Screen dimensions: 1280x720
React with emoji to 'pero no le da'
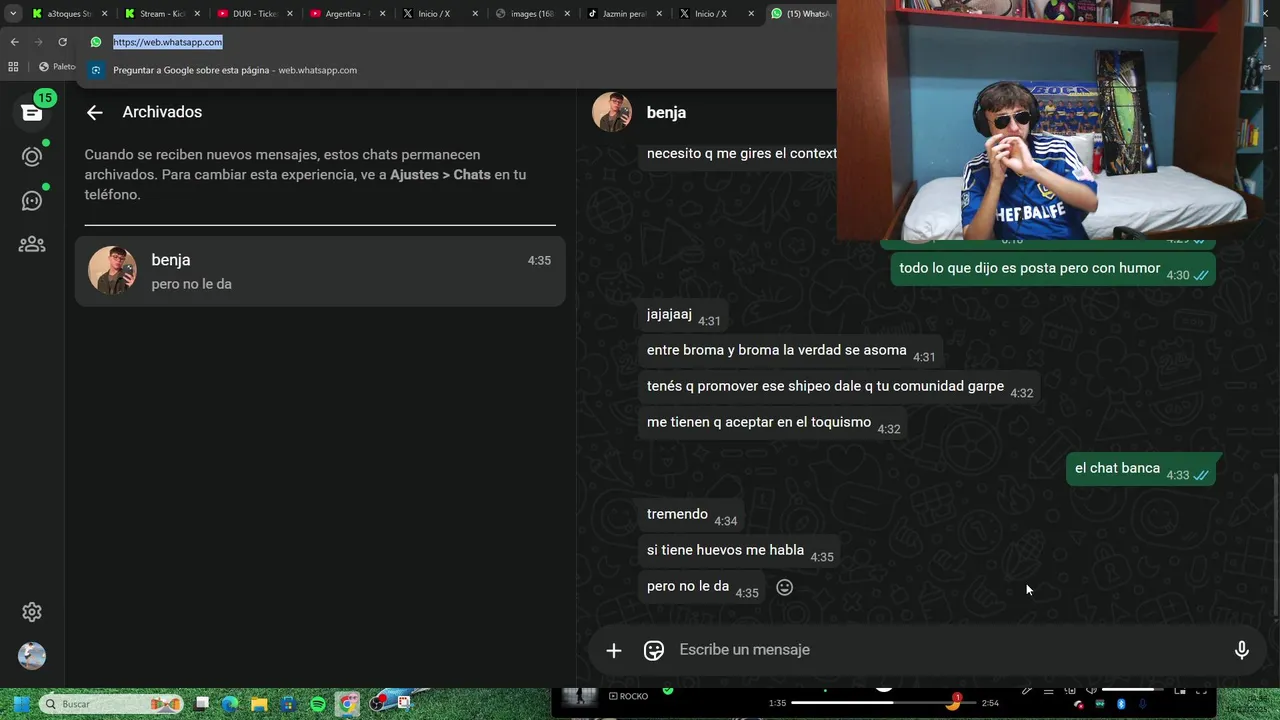point(785,588)
